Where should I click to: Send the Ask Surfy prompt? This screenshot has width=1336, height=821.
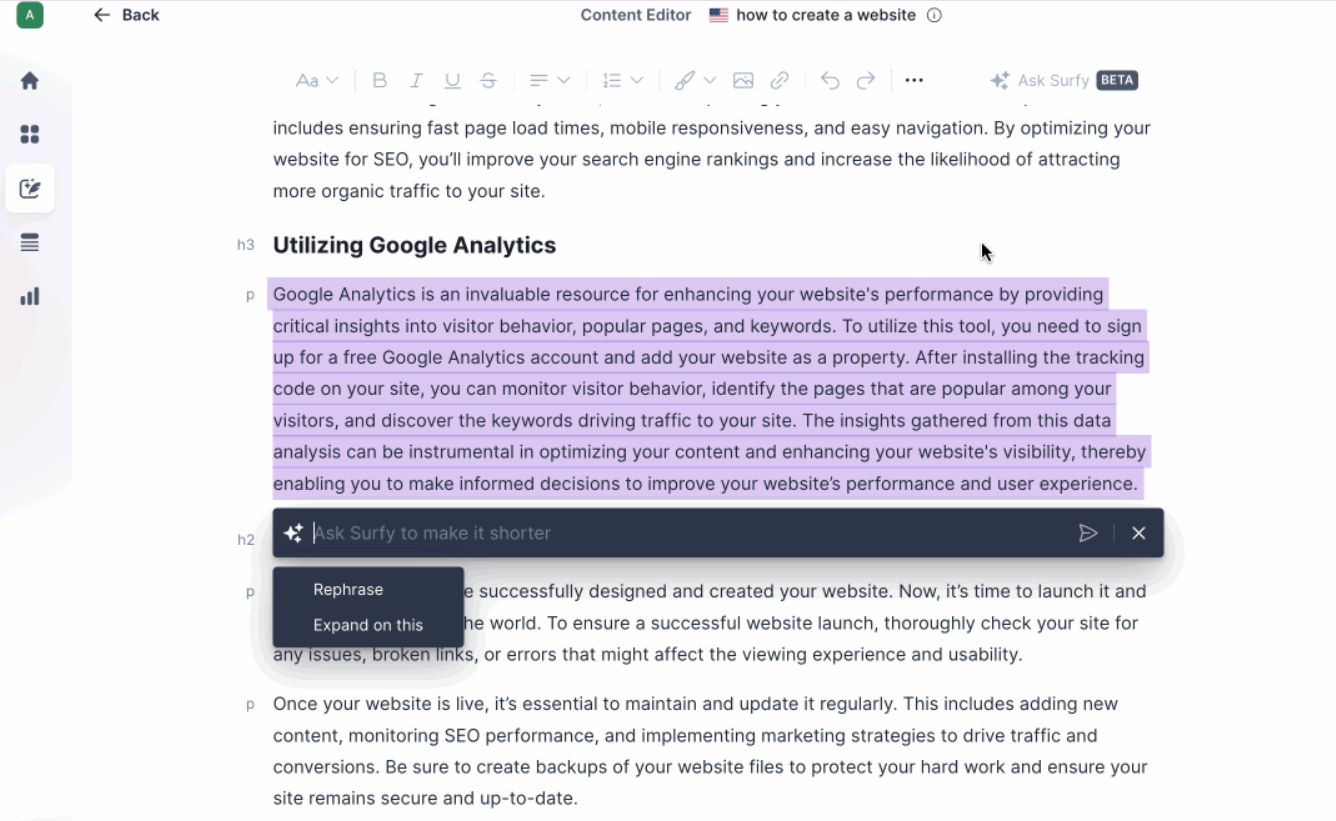click(x=1088, y=533)
